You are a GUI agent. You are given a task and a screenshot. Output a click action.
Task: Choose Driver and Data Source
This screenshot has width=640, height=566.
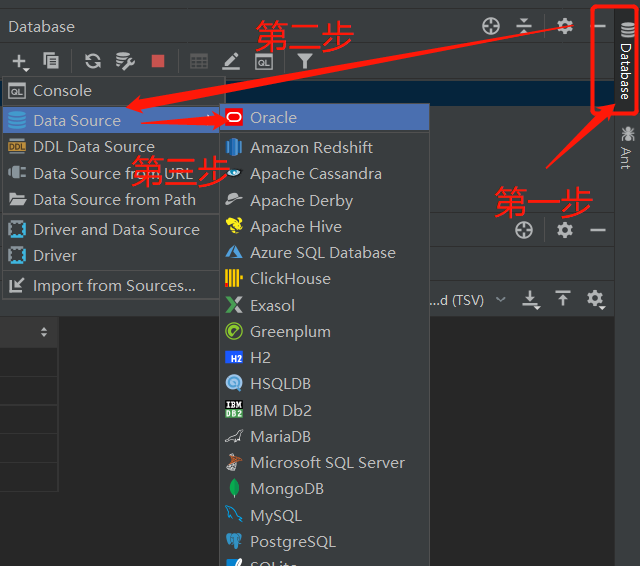point(111,230)
